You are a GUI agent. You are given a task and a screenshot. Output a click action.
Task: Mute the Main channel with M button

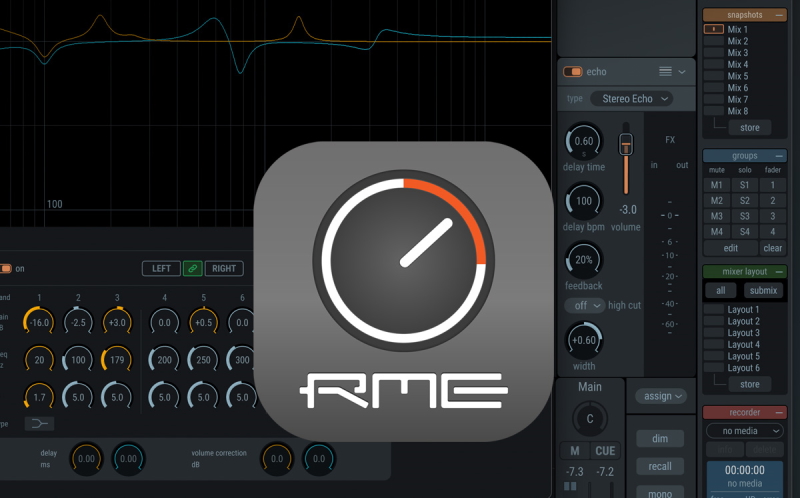[x=575, y=452]
